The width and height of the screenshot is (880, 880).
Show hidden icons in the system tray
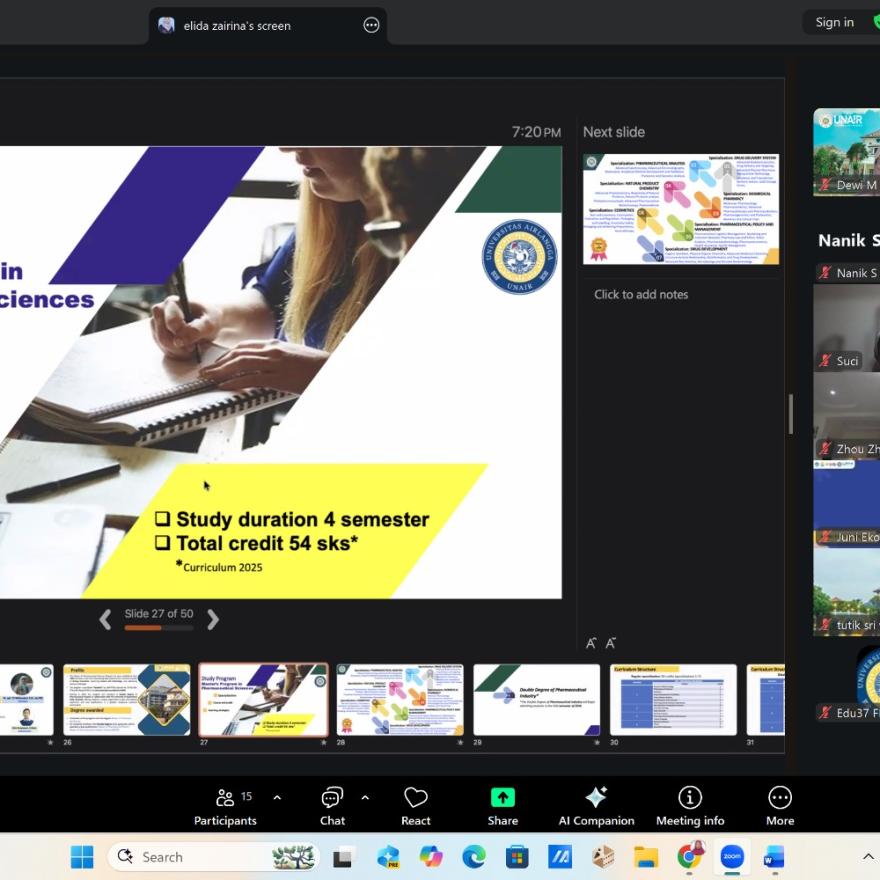point(867,857)
